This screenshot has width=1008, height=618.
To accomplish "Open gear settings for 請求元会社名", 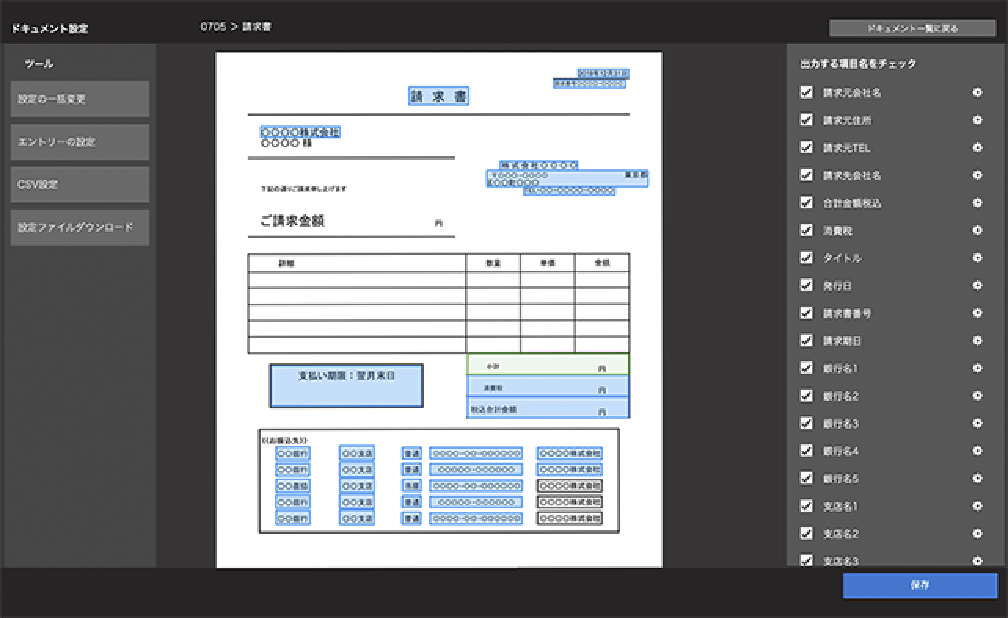I will point(977,93).
